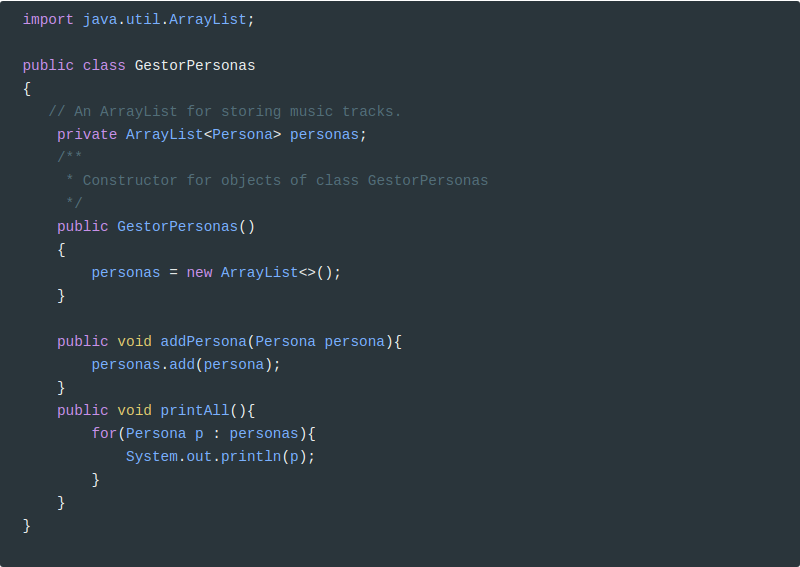Click the new keyword in the assignment

[x=199, y=272]
